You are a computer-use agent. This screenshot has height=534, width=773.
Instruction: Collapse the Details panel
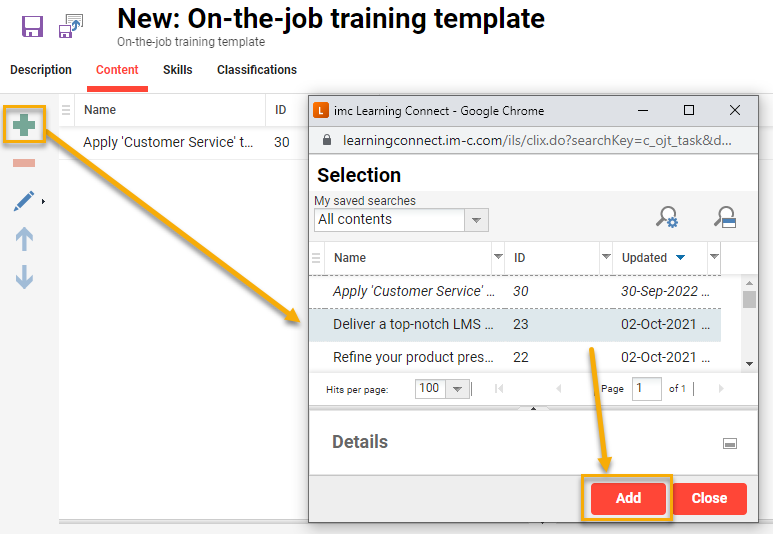pos(730,443)
